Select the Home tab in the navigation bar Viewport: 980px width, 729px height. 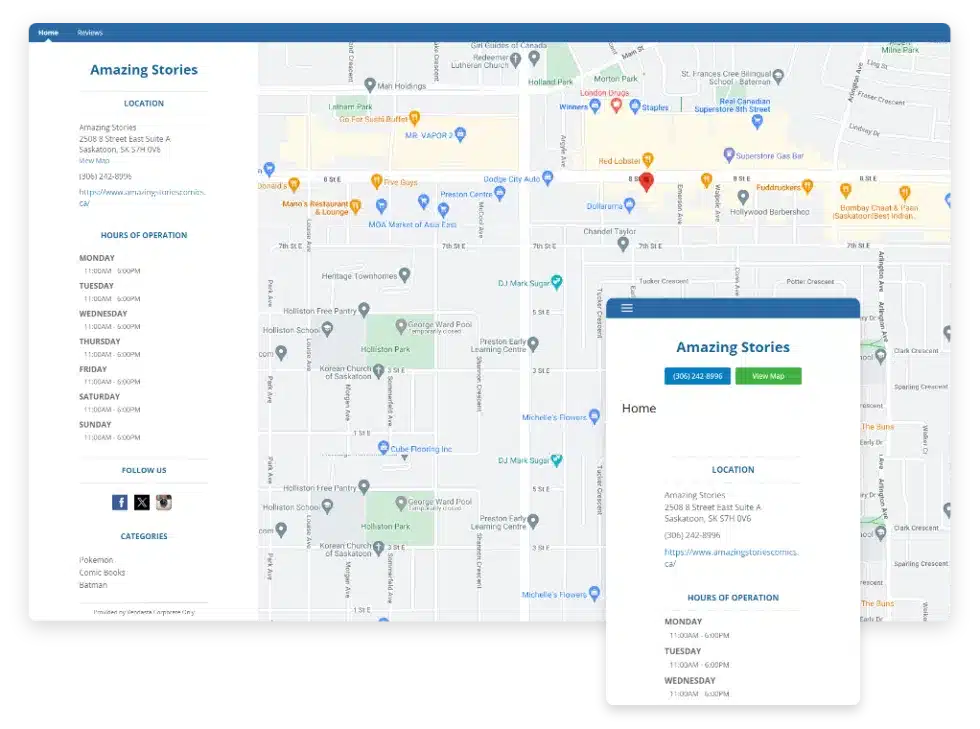(x=48, y=32)
